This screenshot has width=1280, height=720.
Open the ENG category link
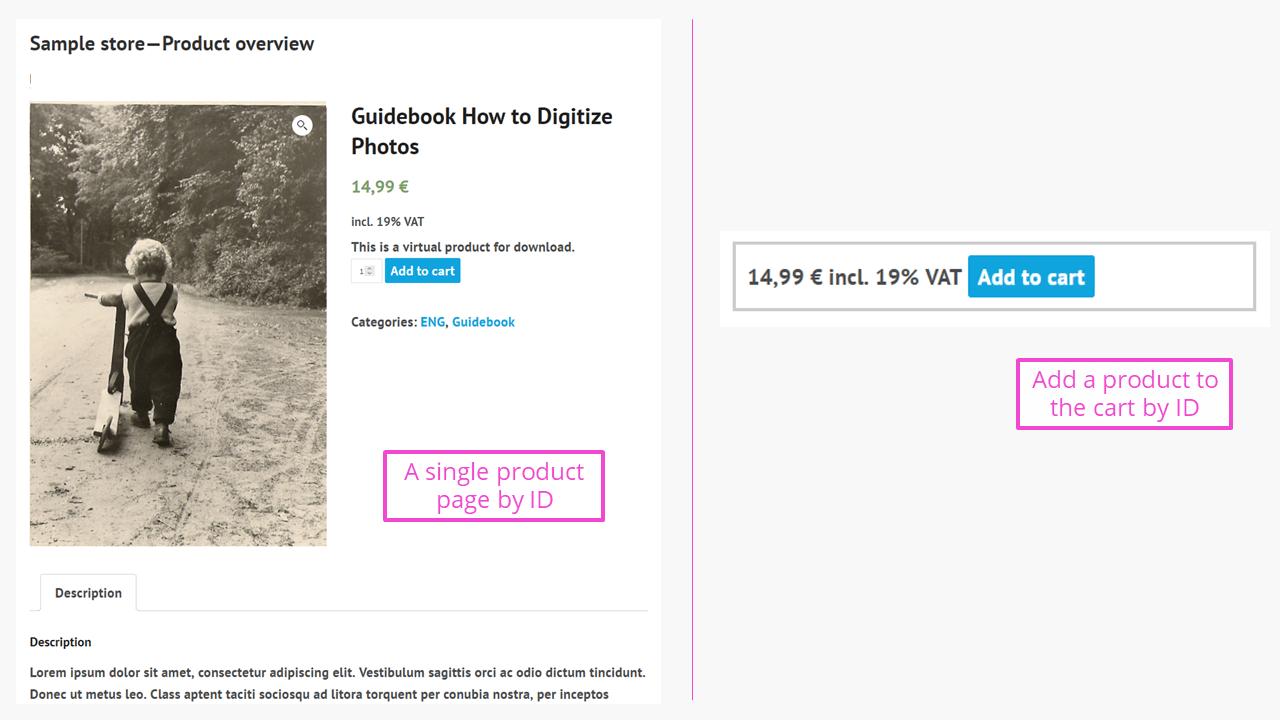point(432,322)
